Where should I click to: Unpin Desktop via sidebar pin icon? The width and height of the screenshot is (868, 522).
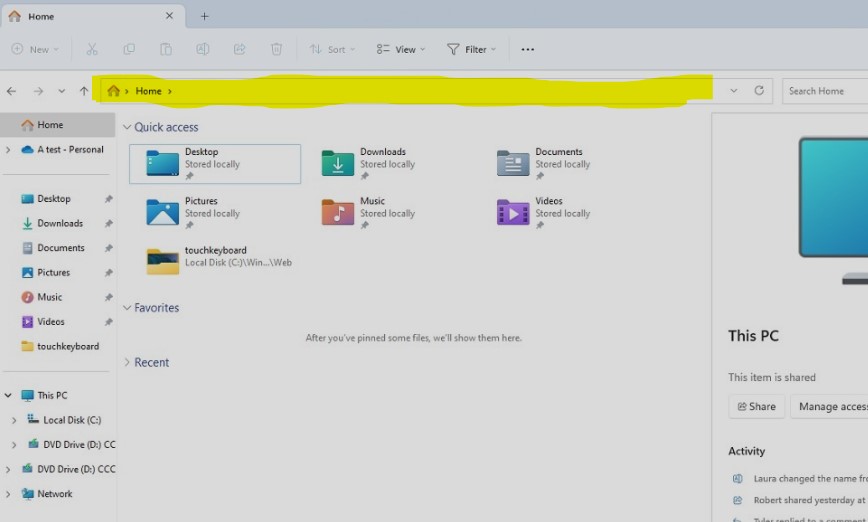(x=108, y=199)
